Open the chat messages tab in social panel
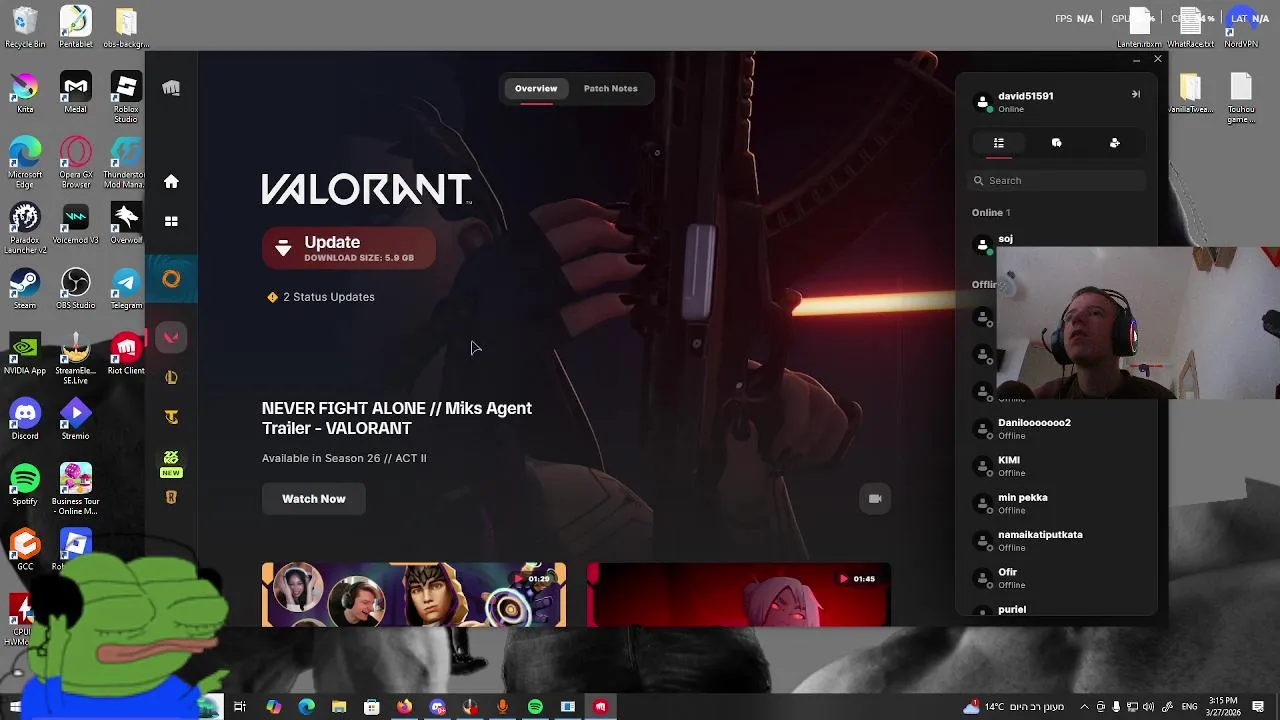The image size is (1280, 720). click(1056, 143)
